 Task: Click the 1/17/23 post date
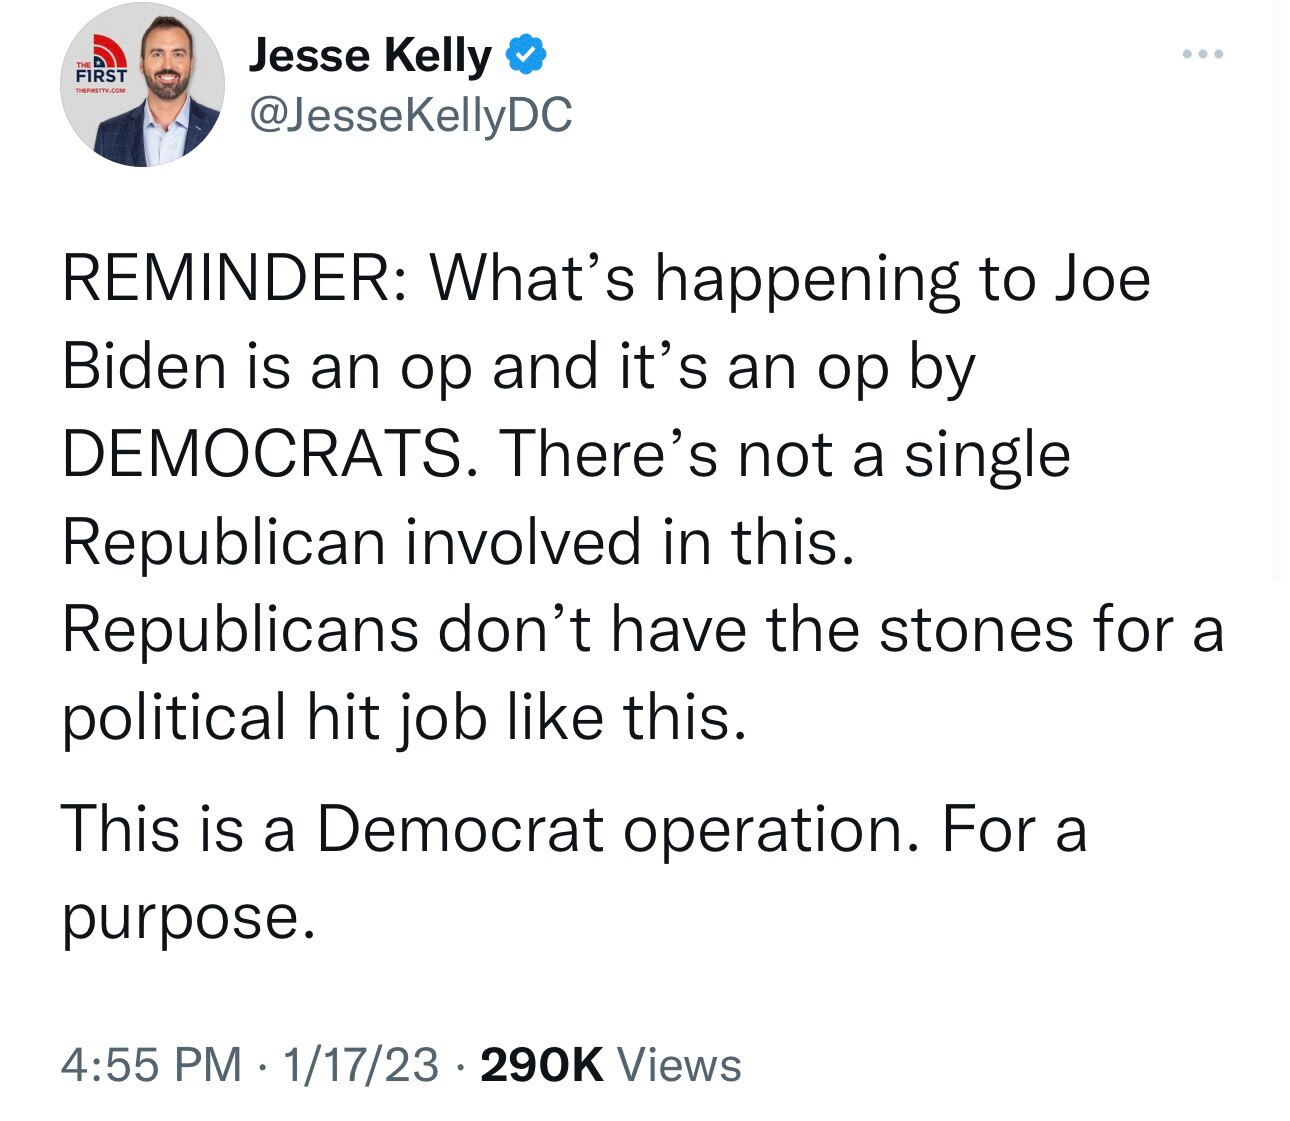(360, 1064)
